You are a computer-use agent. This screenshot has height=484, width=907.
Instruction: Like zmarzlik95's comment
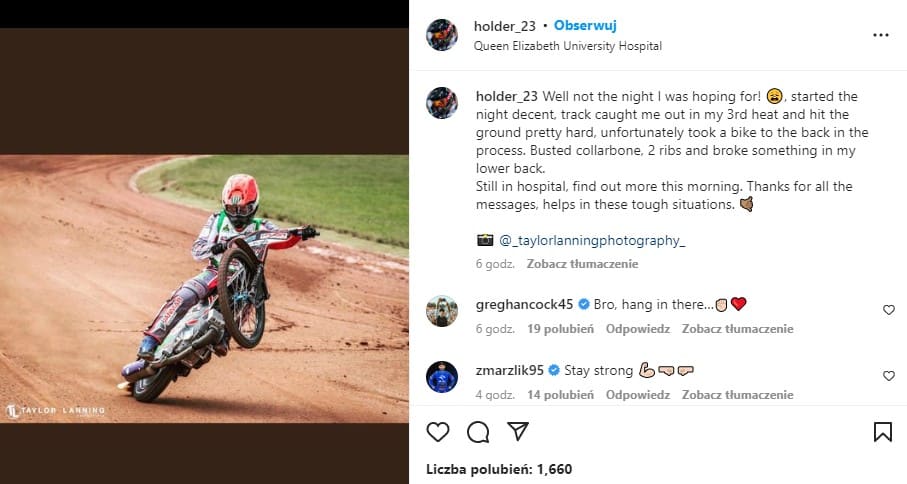click(888, 376)
